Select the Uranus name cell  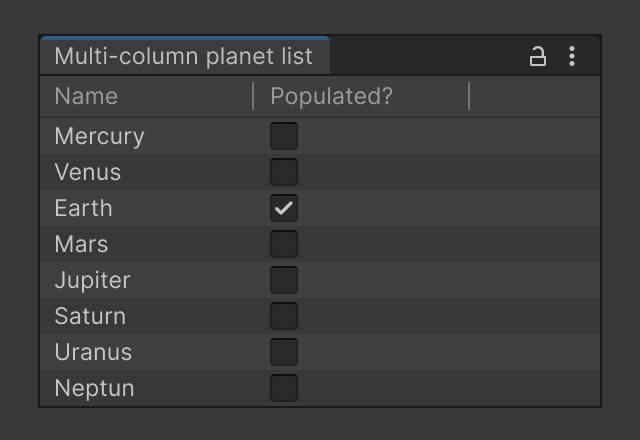pyautogui.click(x=147, y=351)
